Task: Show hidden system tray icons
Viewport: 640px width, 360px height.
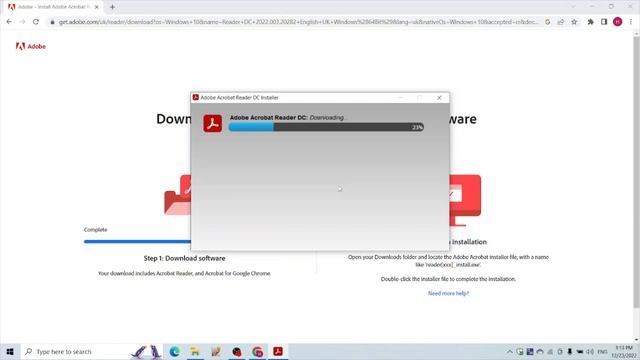Action: point(510,351)
